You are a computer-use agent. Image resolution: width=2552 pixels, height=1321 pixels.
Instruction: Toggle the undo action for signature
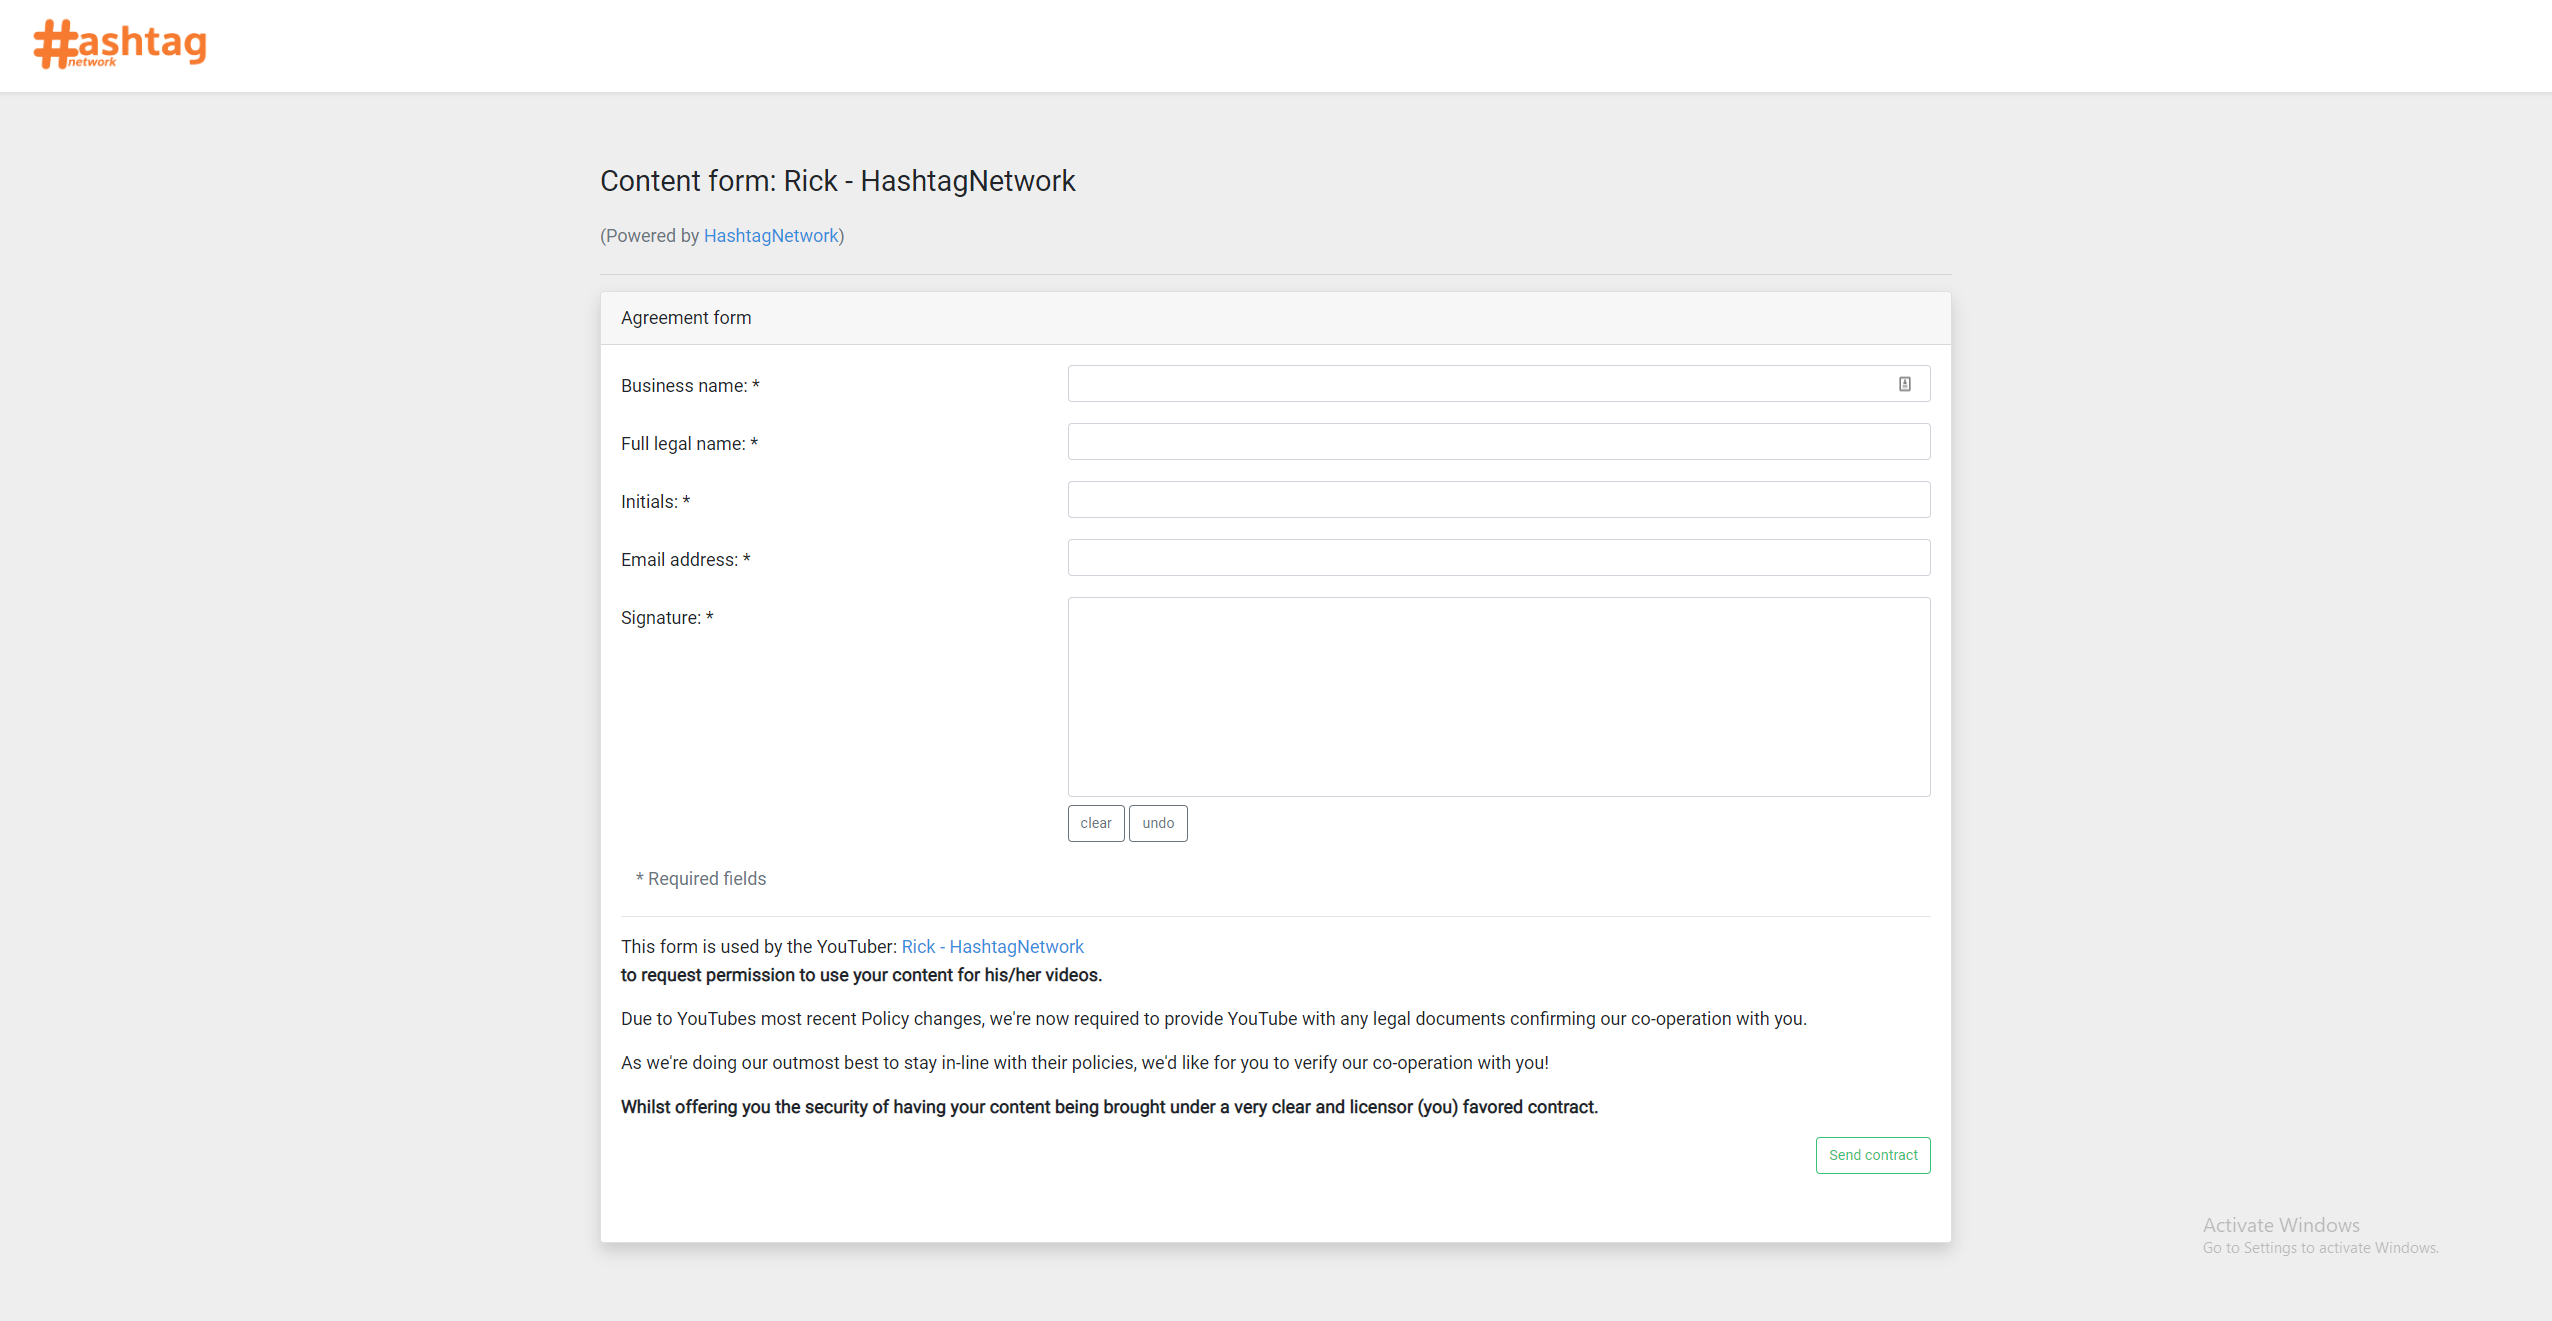tap(1159, 822)
